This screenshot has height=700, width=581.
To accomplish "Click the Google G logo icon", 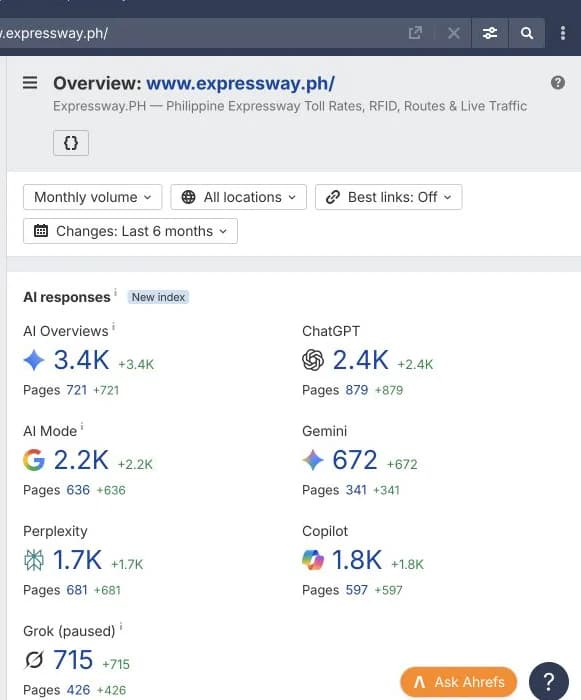I will pos(34,460).
